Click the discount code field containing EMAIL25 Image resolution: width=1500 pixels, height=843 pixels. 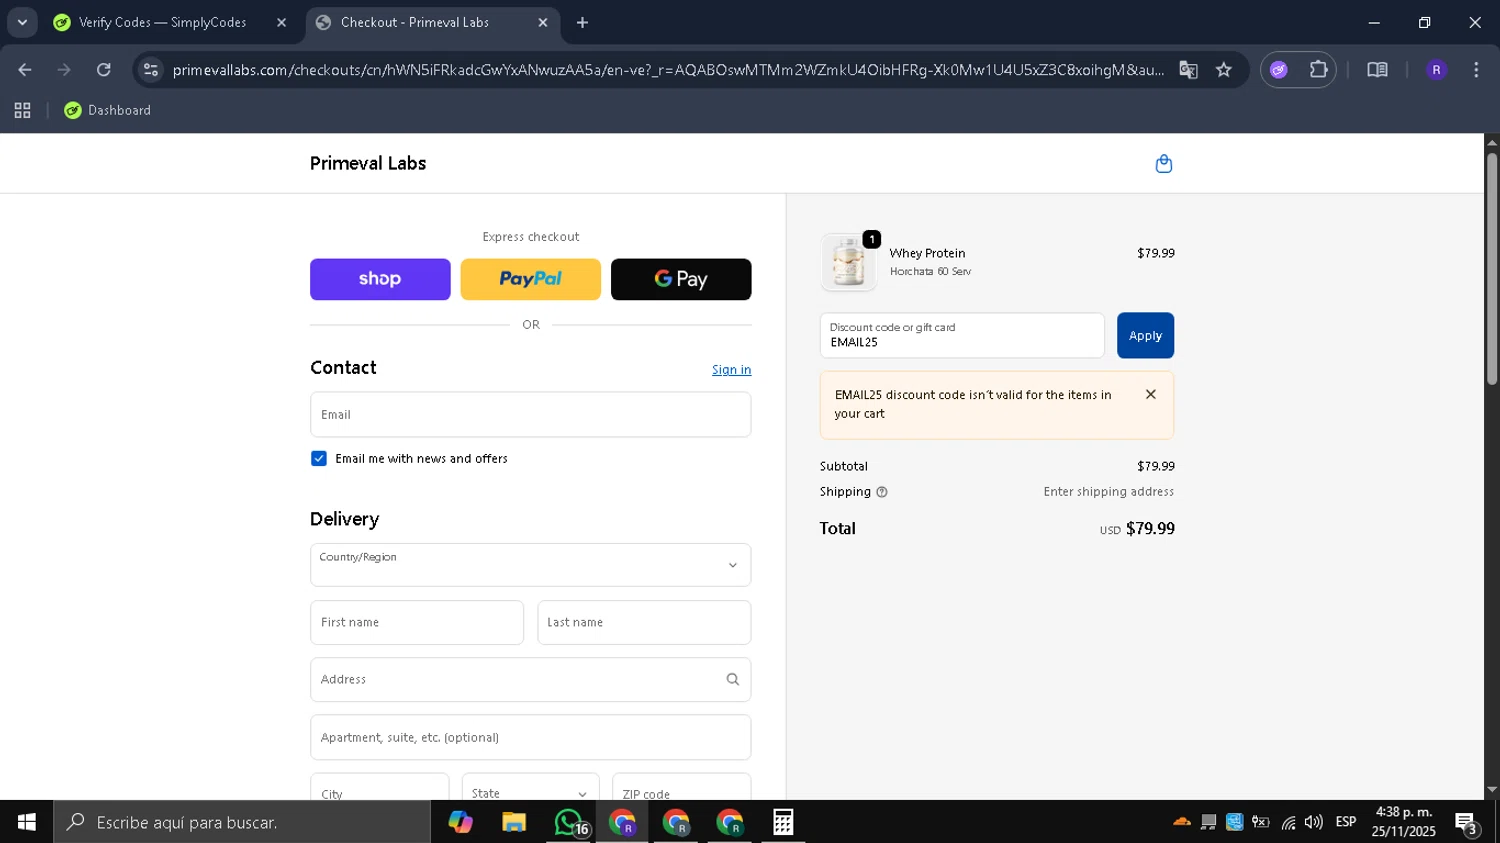point(962,336)
